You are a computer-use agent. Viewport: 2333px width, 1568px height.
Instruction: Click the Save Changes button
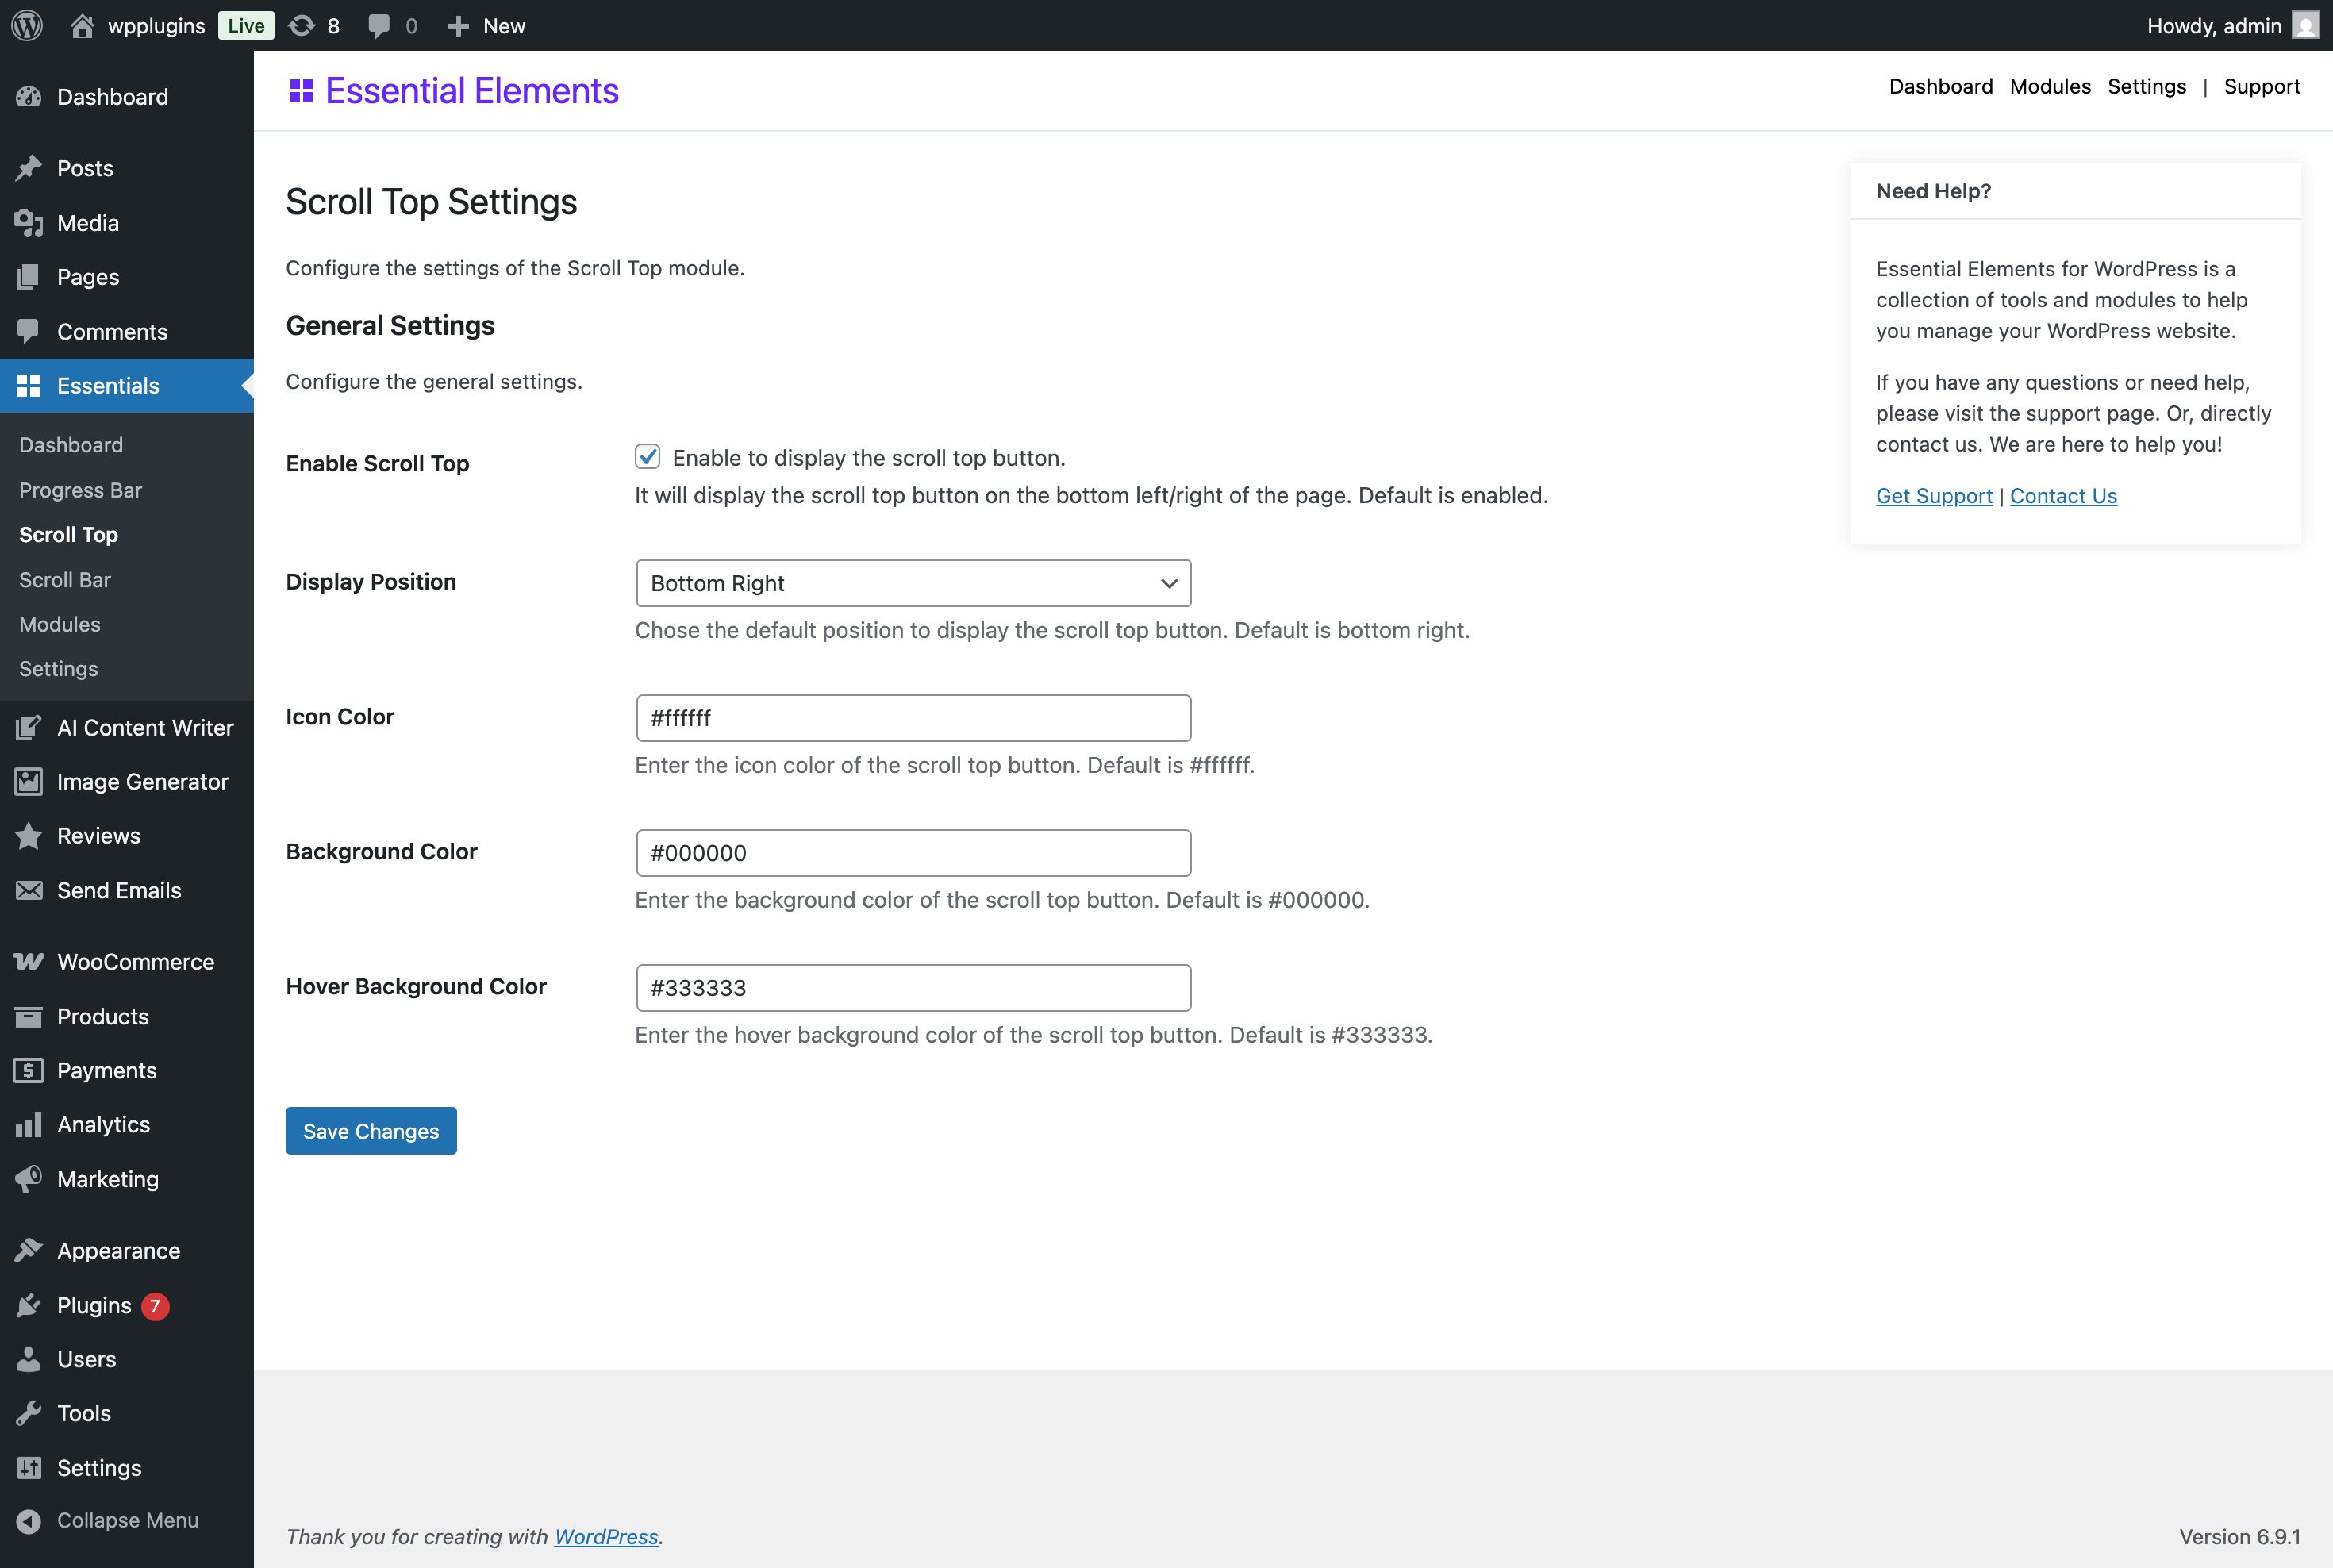point(371,1131)
